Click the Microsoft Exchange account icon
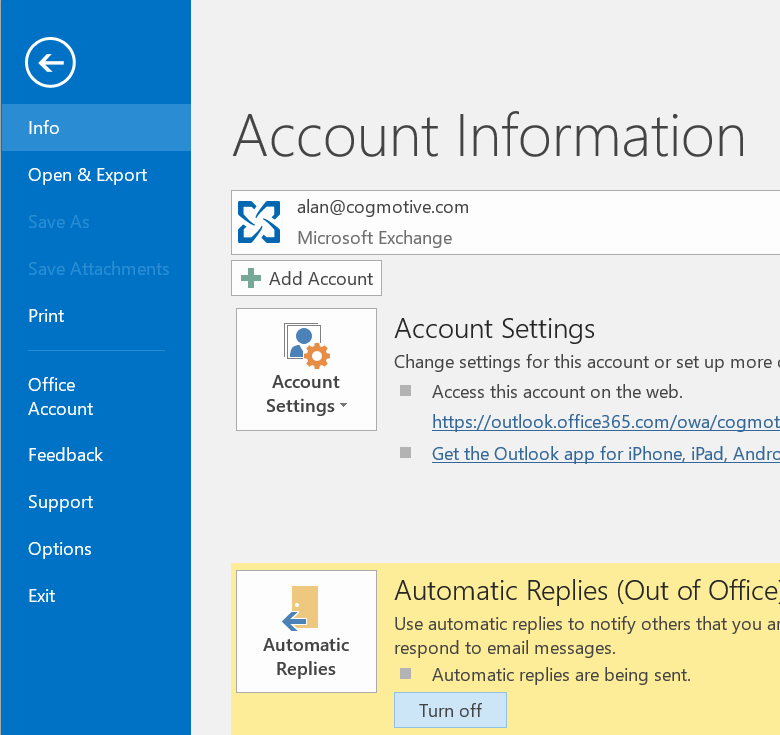Screen dimensions: 780x735 tap(258, 222)
